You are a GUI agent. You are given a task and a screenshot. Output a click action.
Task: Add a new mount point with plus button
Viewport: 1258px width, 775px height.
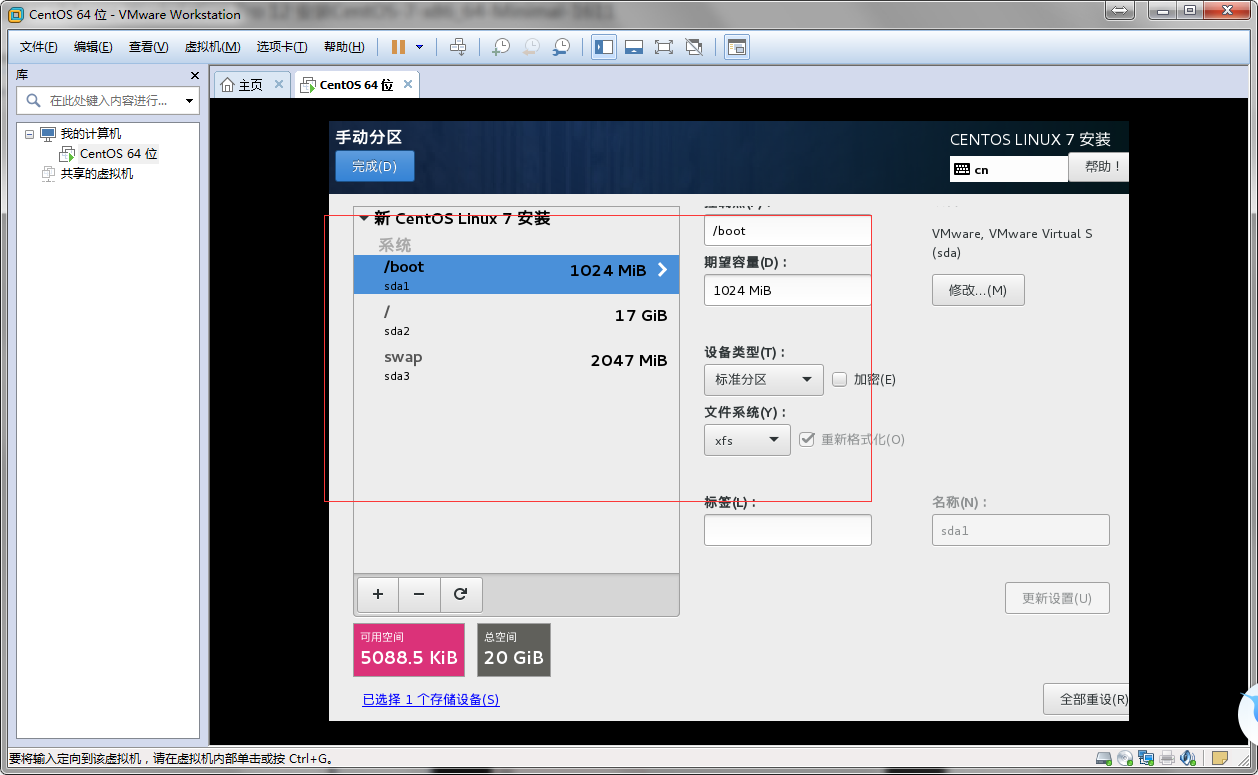click(x=377, y=594)
